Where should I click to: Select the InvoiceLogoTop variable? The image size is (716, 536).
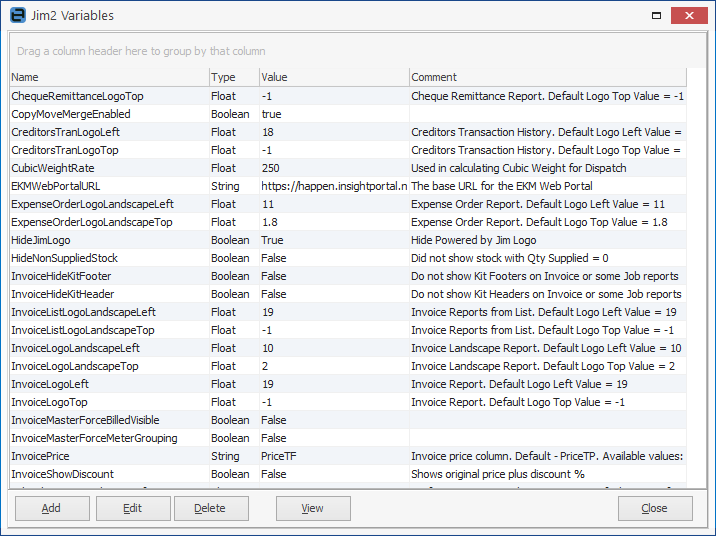tap(348, 403)
